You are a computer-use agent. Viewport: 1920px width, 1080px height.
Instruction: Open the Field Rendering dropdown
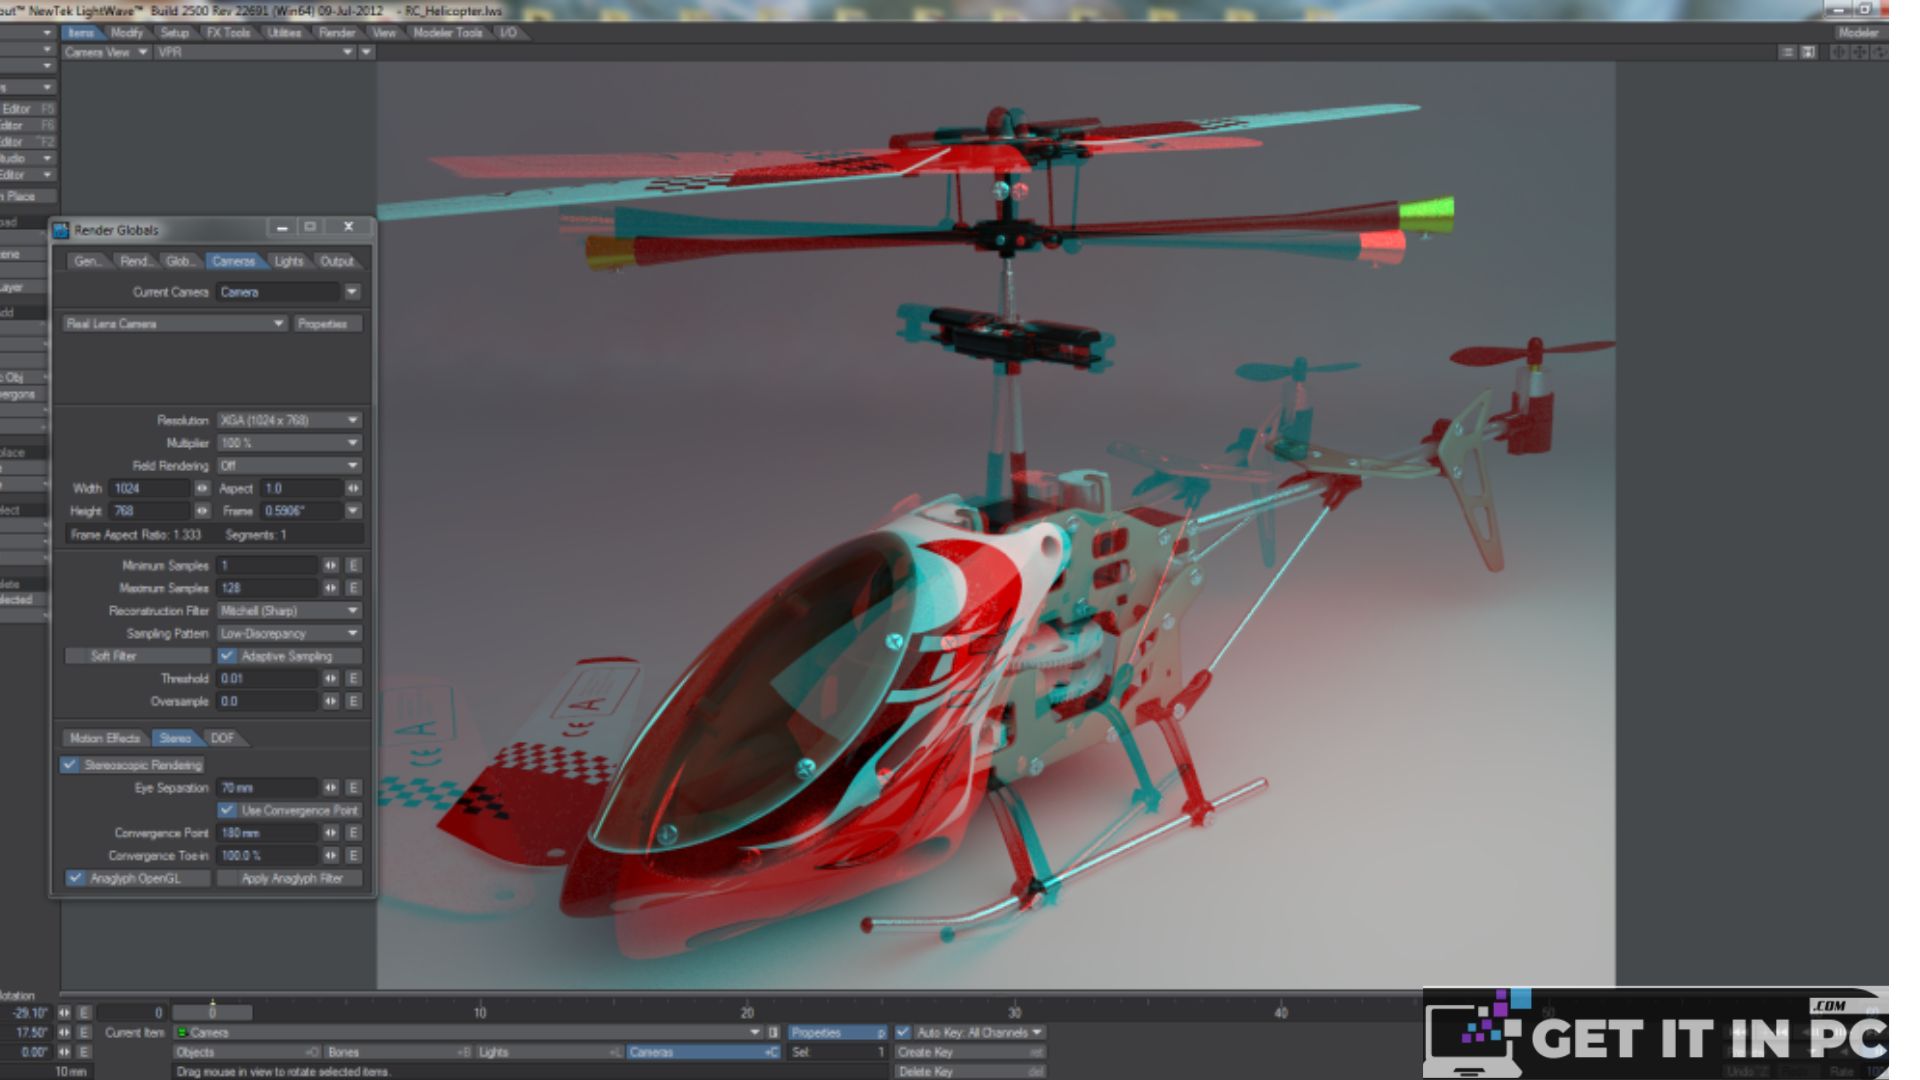pos(289,466)
